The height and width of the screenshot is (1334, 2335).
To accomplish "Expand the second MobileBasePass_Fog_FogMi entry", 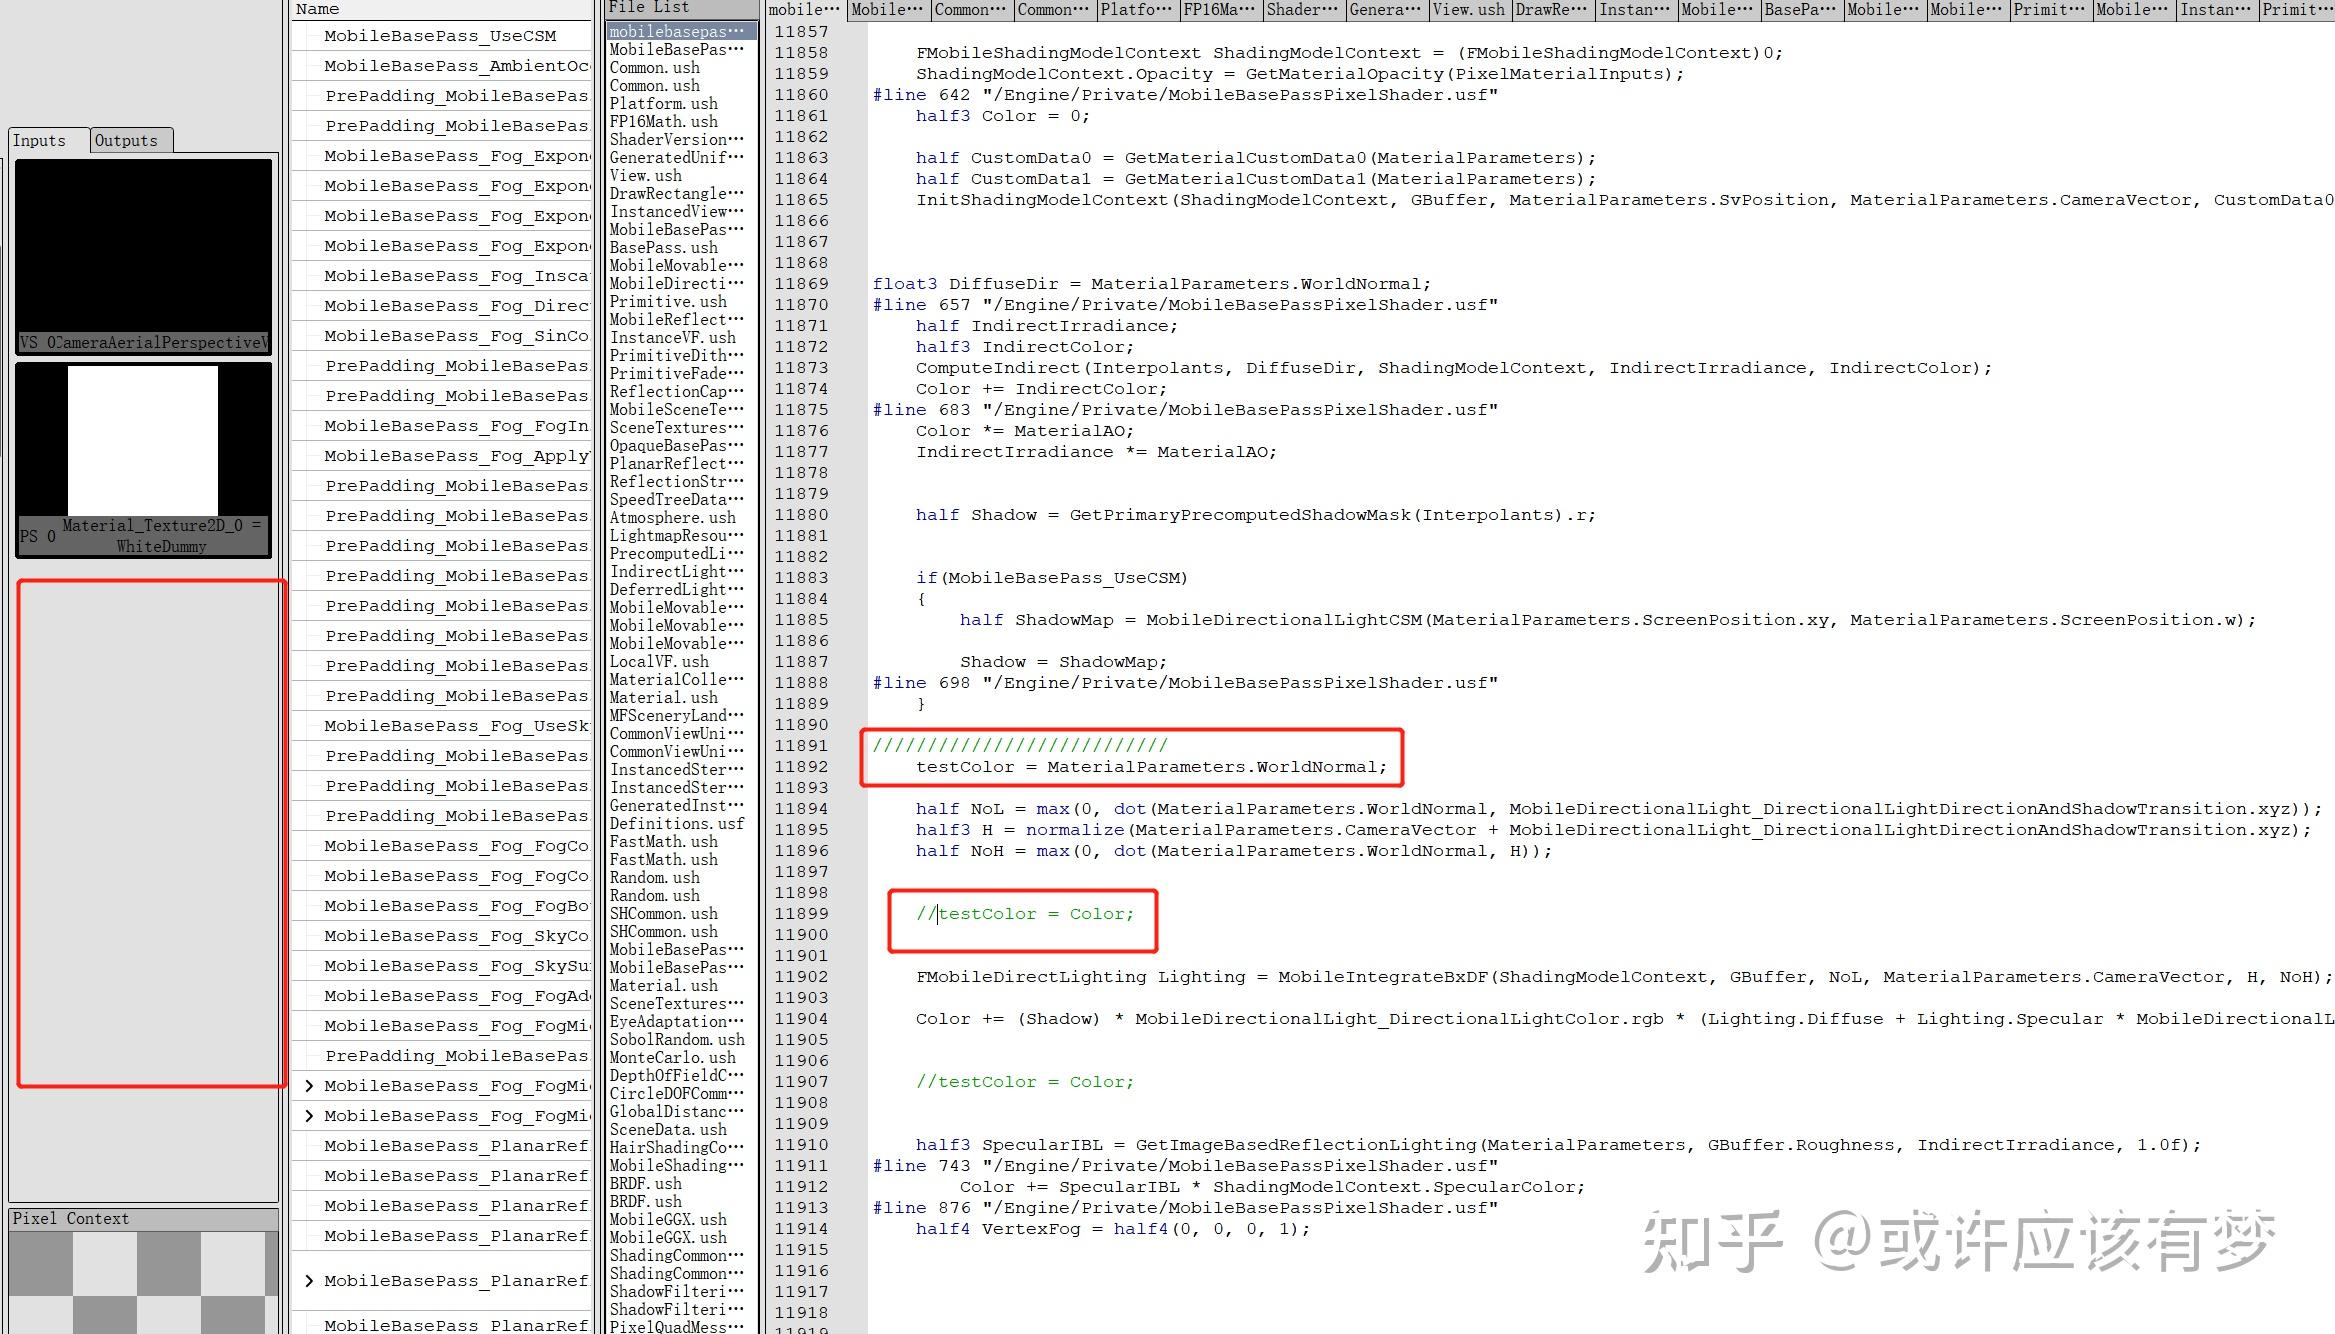I will click(x=310, y=1115).
